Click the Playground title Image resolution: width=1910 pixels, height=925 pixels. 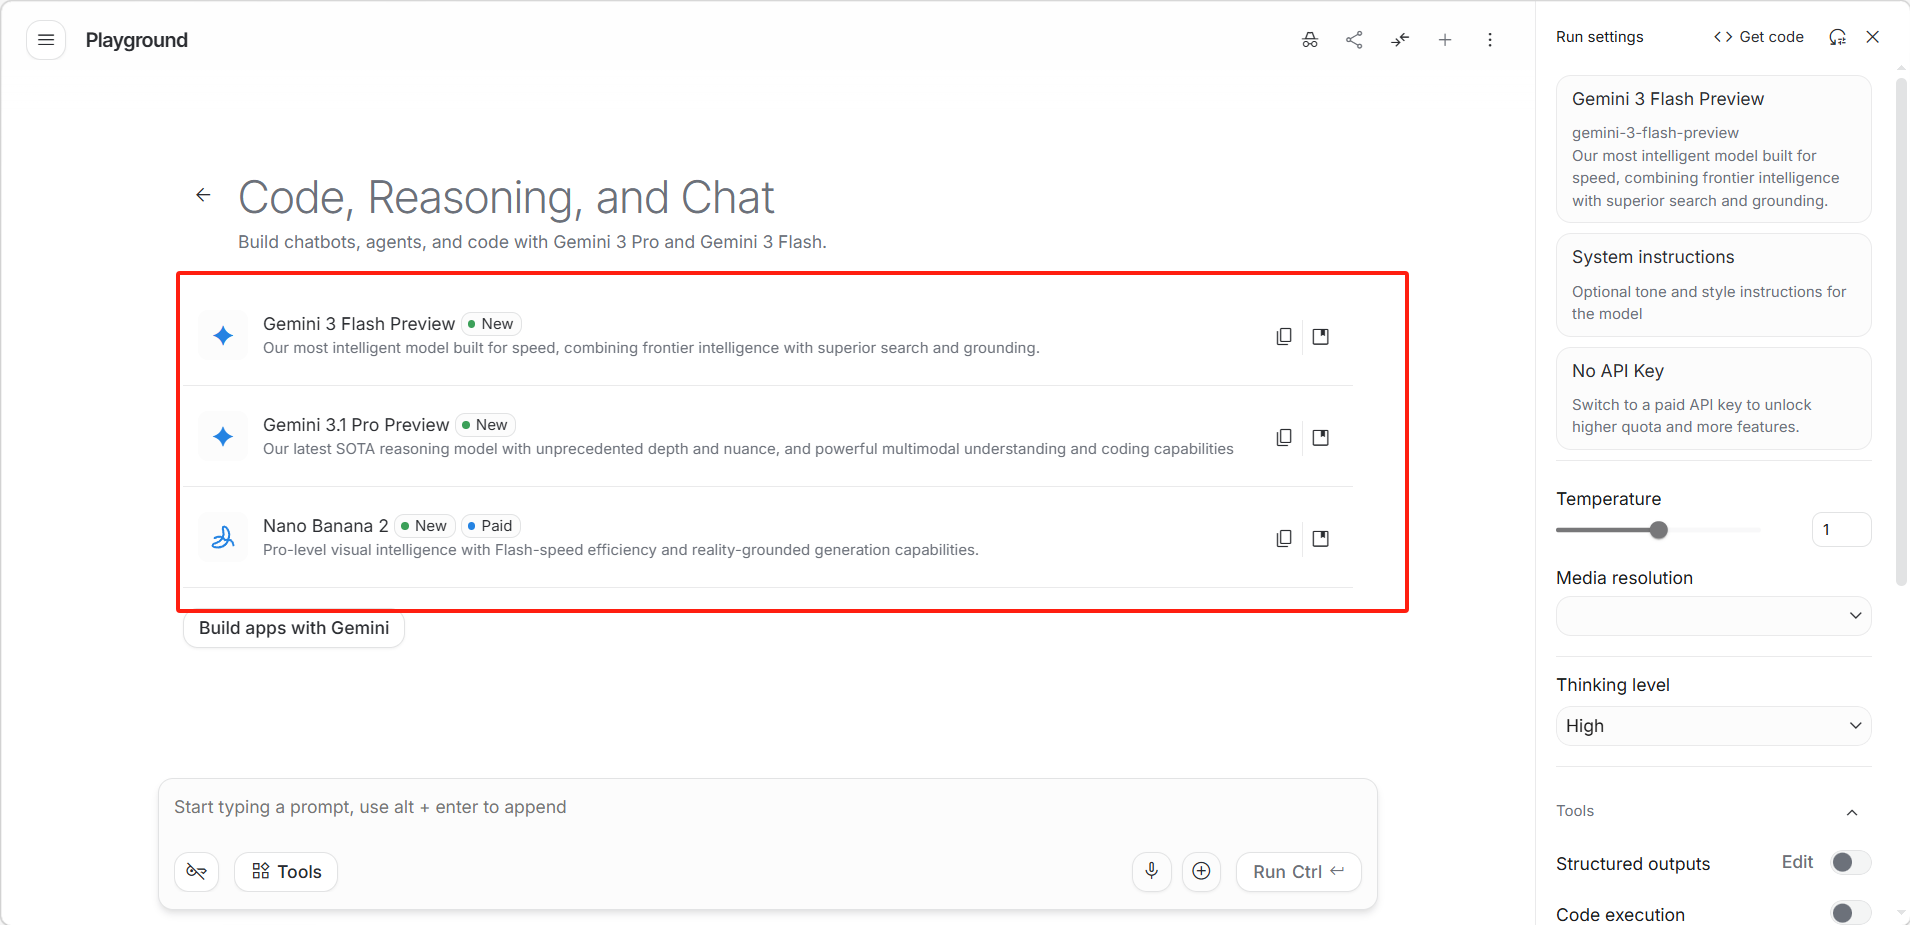click(137, 40)
